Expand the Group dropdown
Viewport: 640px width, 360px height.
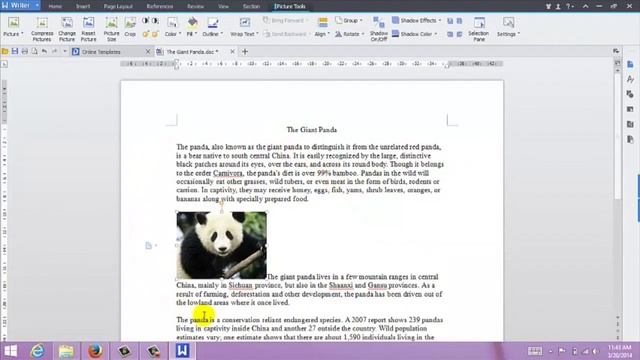click(x=349, y=20)
